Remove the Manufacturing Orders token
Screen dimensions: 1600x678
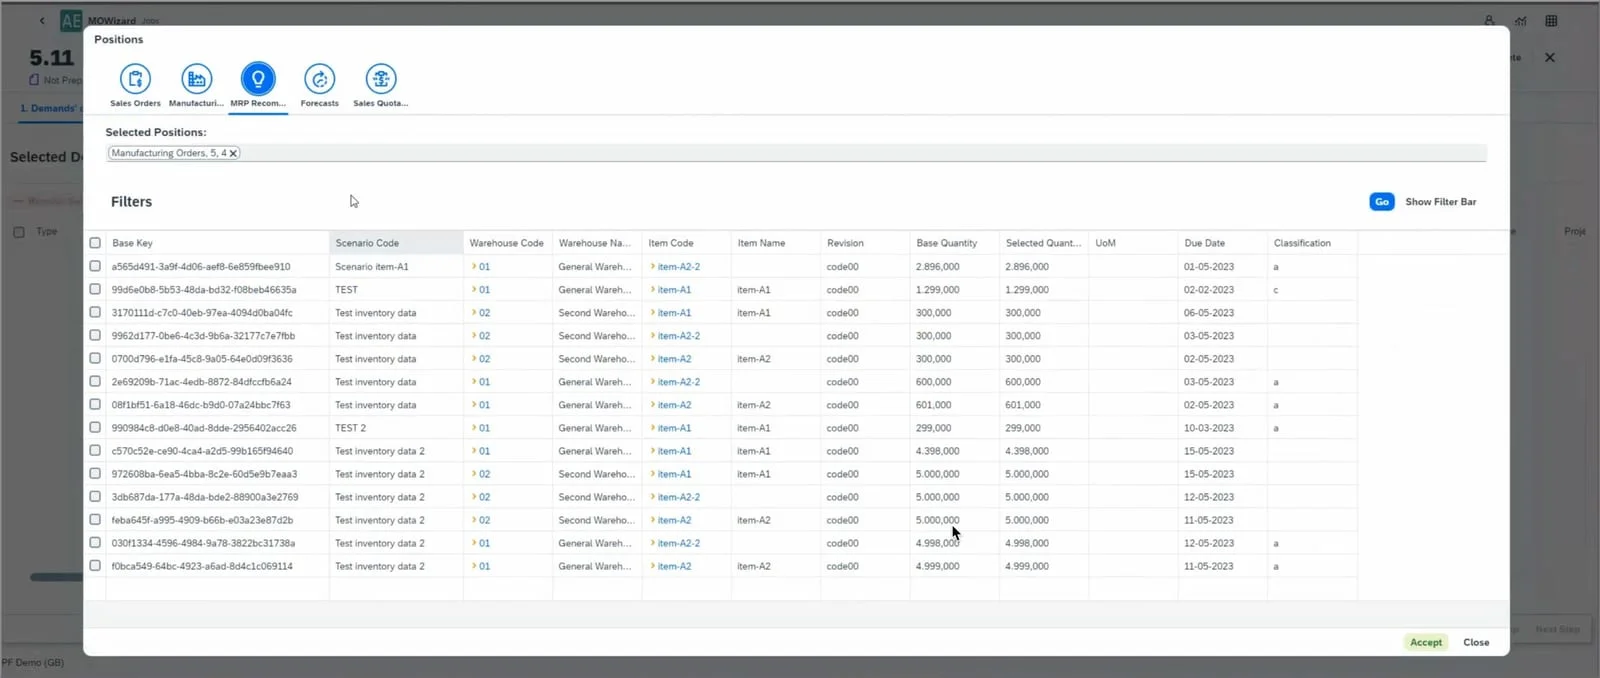click(x=233, y=153)
